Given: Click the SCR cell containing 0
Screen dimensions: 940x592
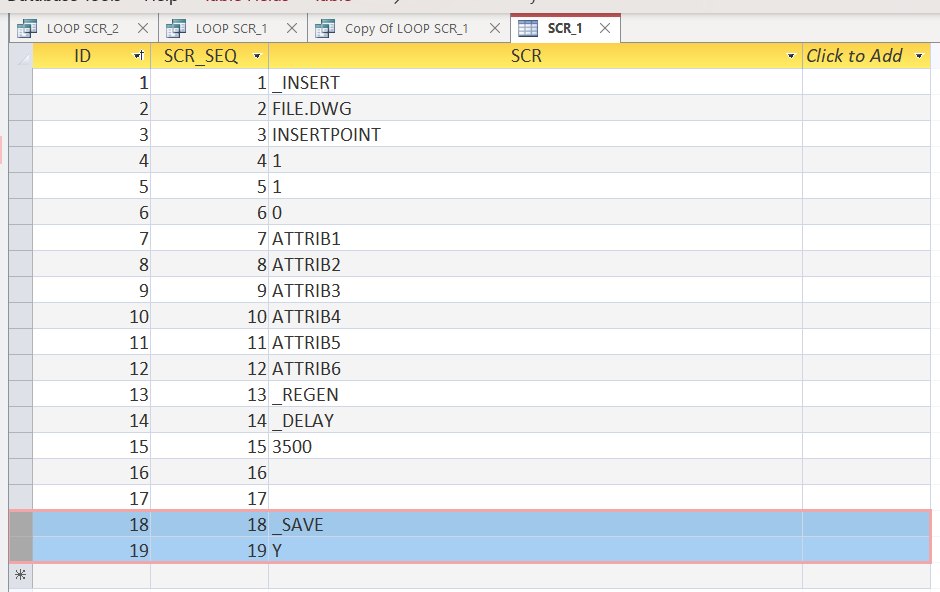Looking at the screenshot, I should pyautogui.click(x=535, y=212).
